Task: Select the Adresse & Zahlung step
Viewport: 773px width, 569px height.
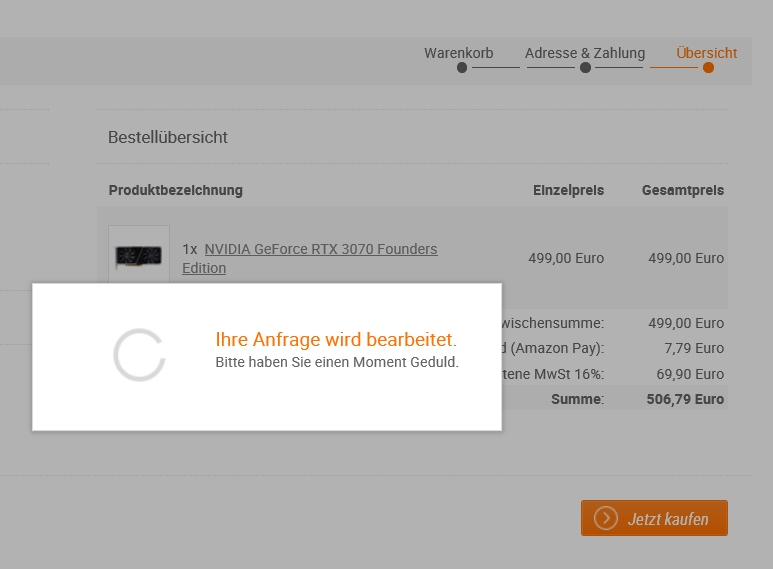Action: coord(585,53)
